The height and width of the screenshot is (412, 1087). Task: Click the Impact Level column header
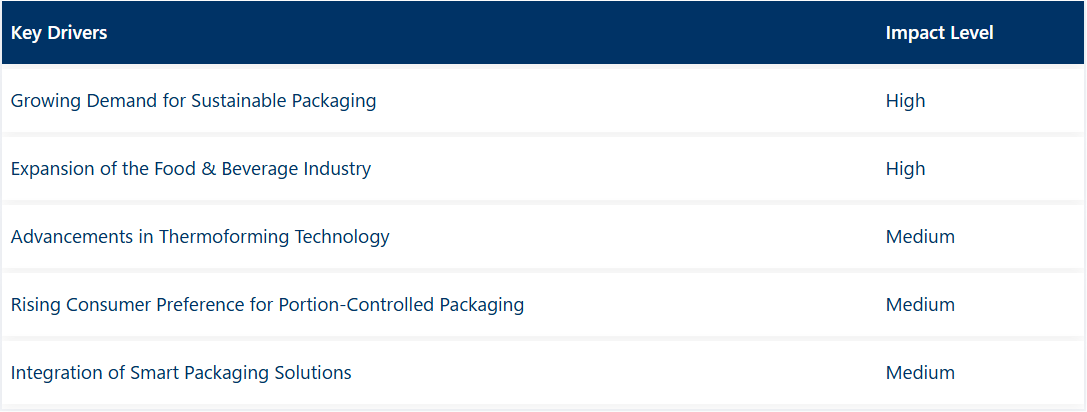[x=939, y=33]
